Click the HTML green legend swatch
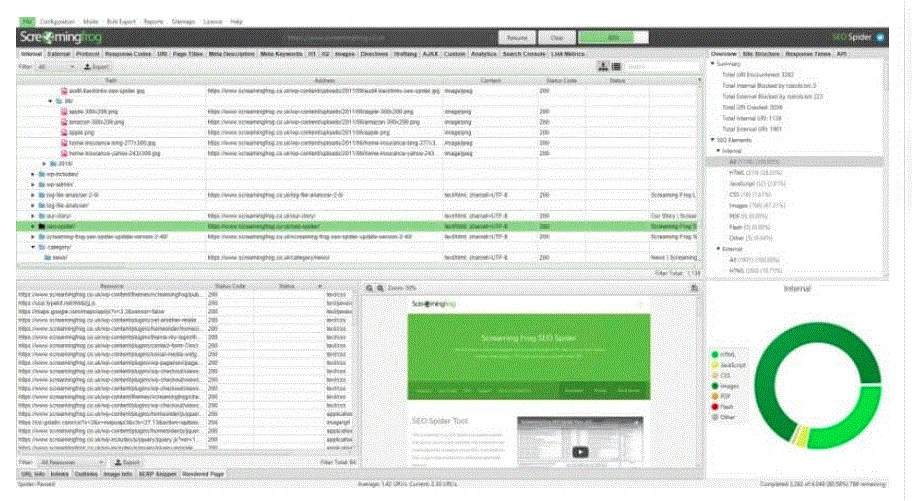 click(x=715, y=354)
